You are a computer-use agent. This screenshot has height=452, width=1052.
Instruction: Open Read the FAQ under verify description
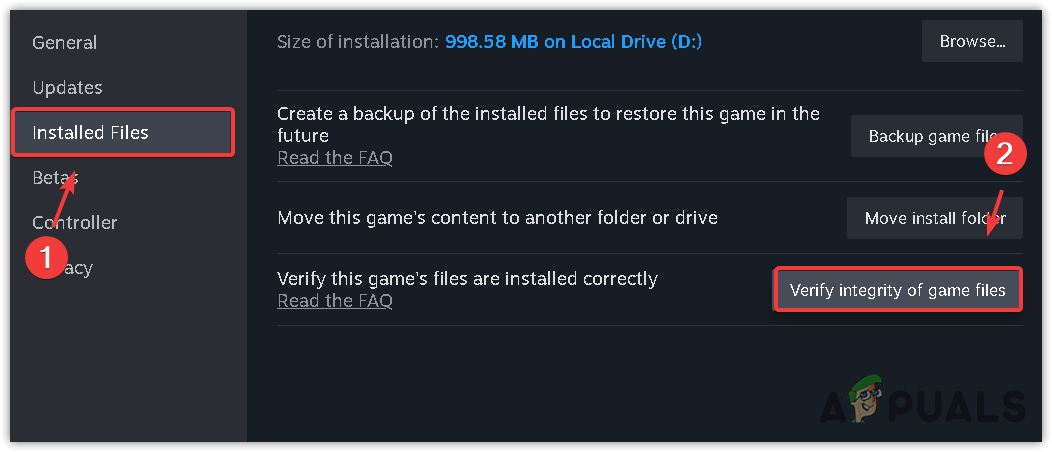coord(335,300)
